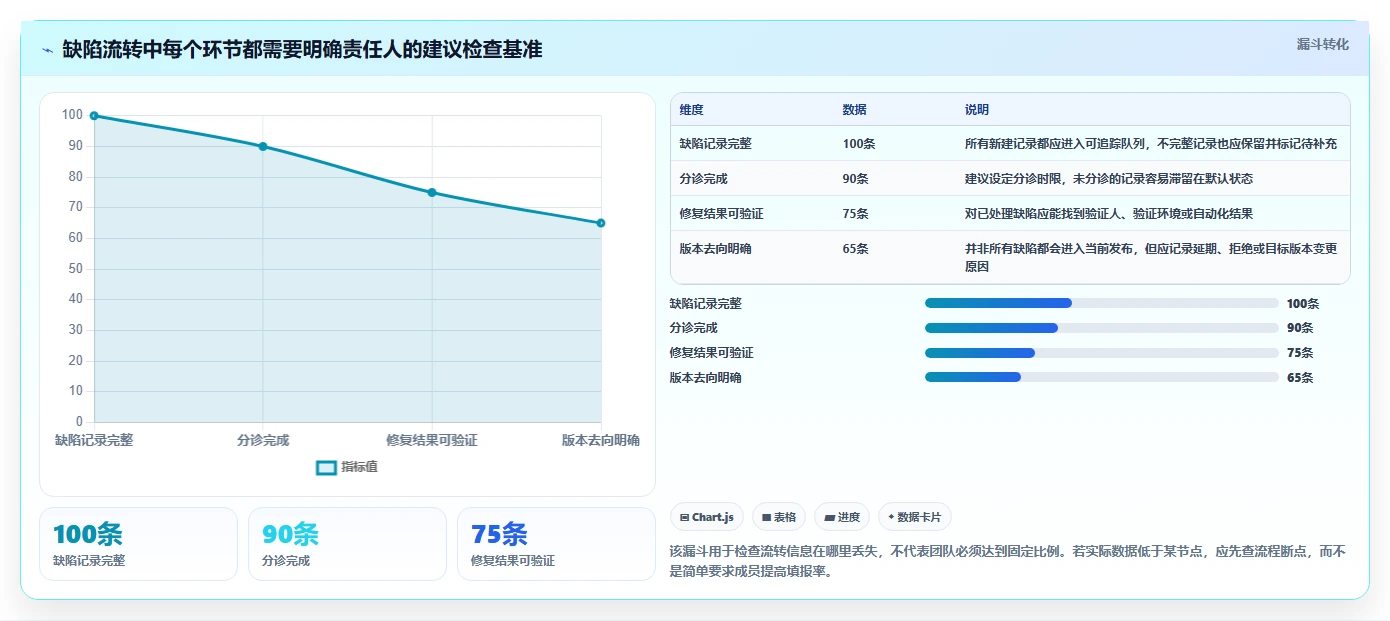
Task: Click table cell 缺陷记录完整
Action: (x=715, y=144)
